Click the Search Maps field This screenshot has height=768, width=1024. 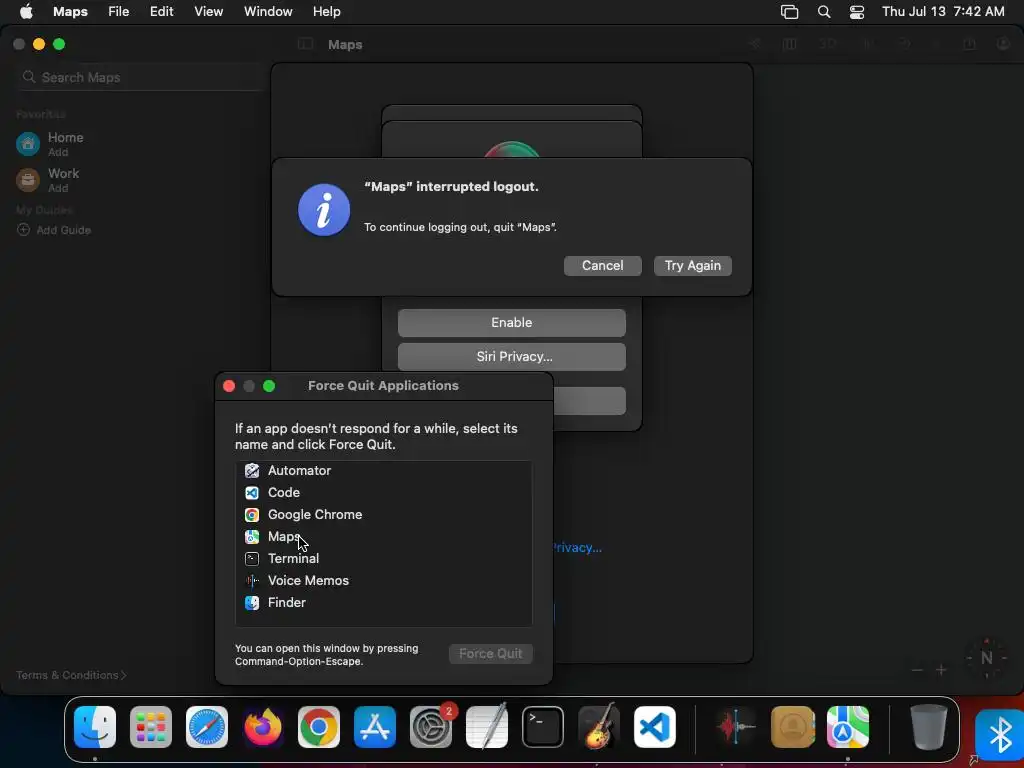[138, 77]
